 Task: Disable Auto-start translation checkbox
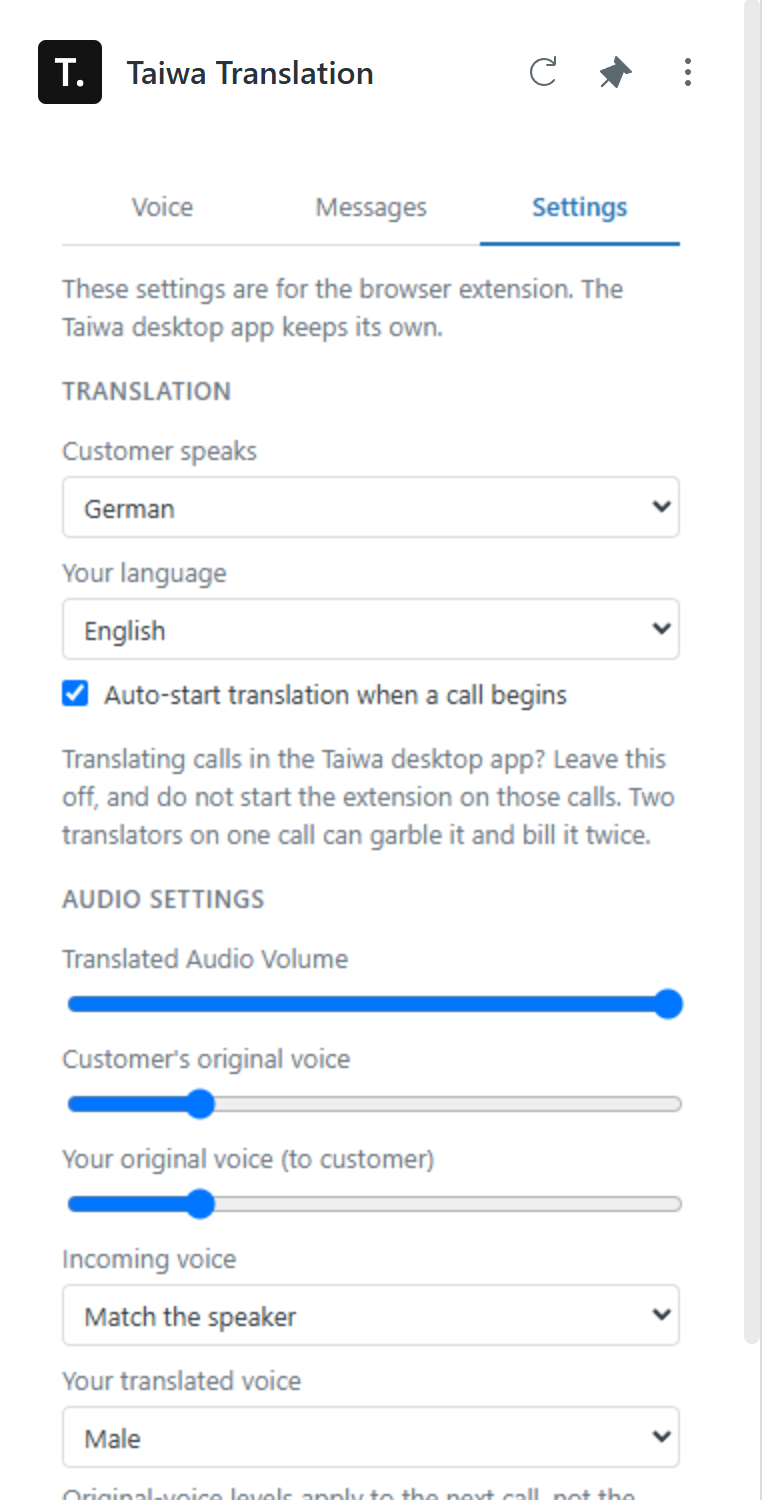point(75,694)
